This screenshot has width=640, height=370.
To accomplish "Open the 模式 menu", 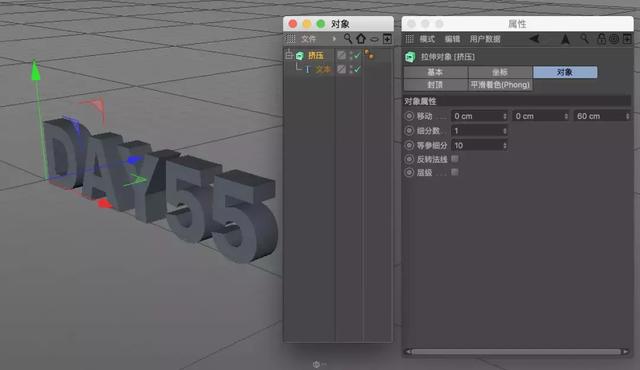I will [x=427, y=39].
